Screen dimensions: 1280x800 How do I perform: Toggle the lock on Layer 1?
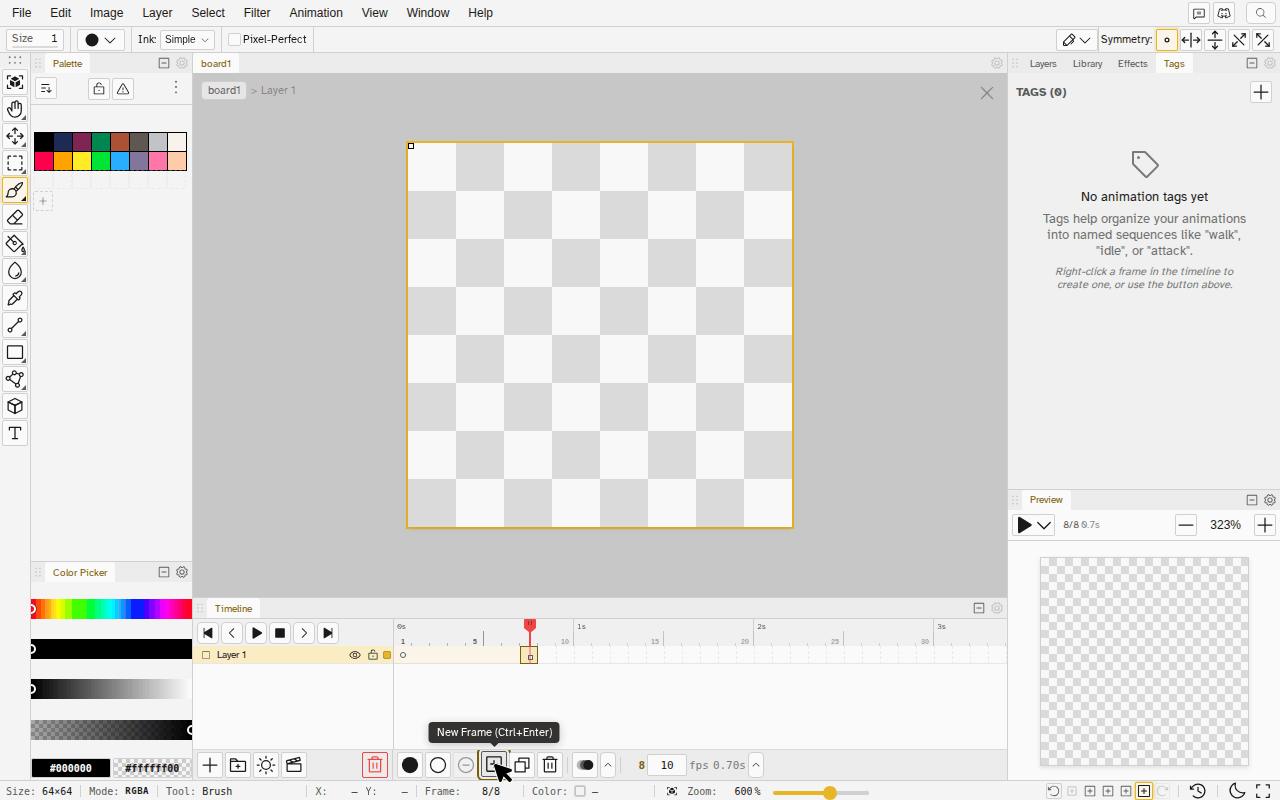coord(373,655)
